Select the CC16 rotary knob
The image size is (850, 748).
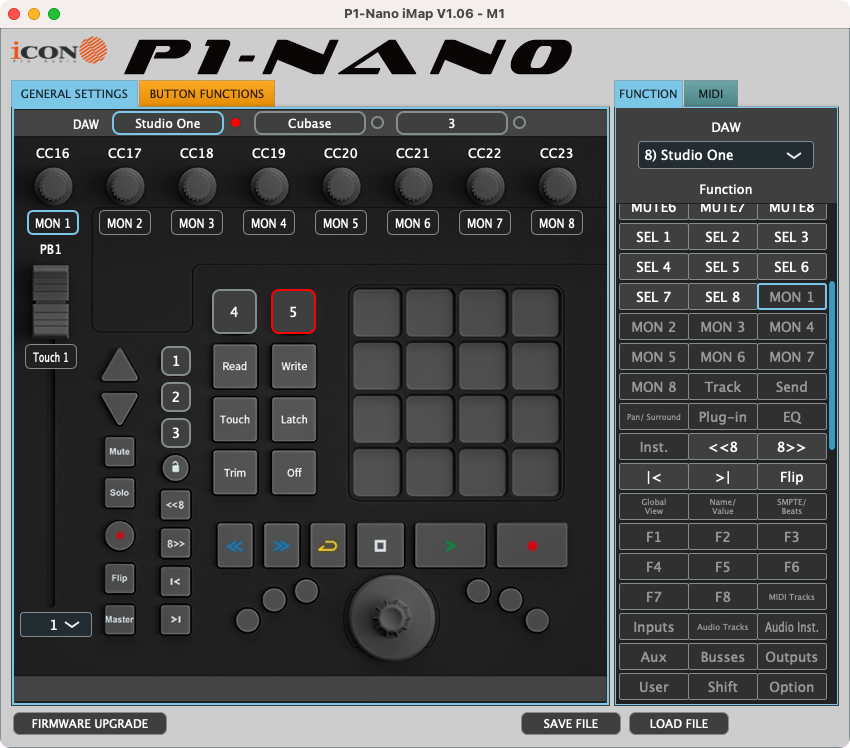tap(53, 186)
